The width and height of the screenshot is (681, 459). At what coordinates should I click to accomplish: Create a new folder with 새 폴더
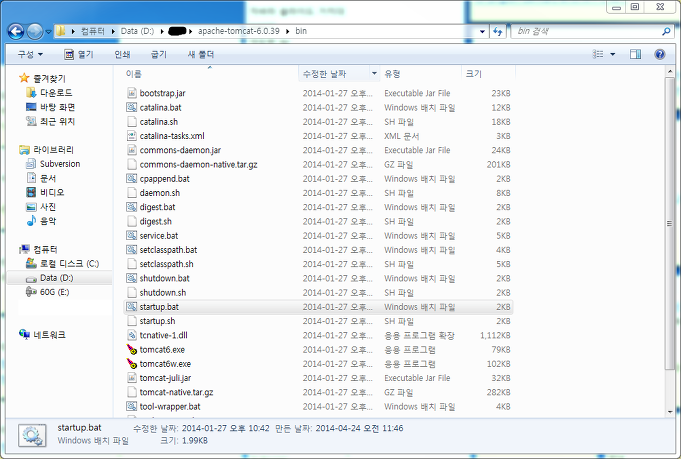click(x=201, y=54)
